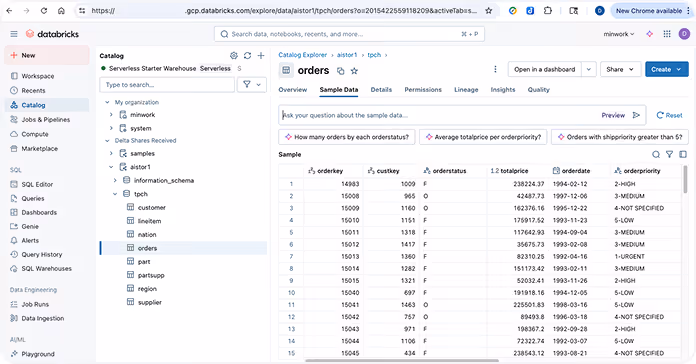696x364 pixels.
Task: Expand the information_schema schema
Action: click(x=115, y=181)
